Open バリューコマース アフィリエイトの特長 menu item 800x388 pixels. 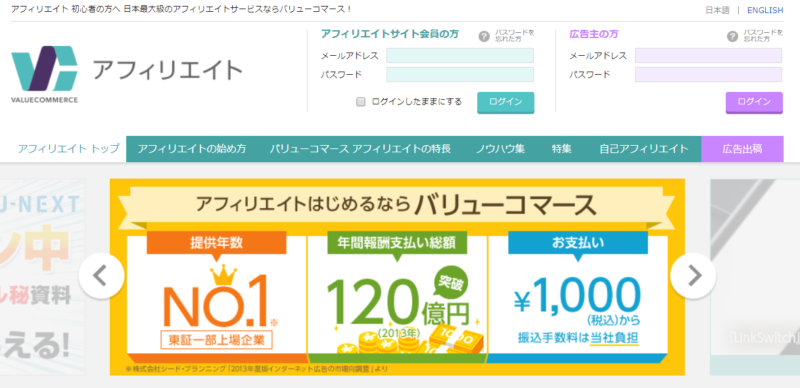[x=360, y=149]
